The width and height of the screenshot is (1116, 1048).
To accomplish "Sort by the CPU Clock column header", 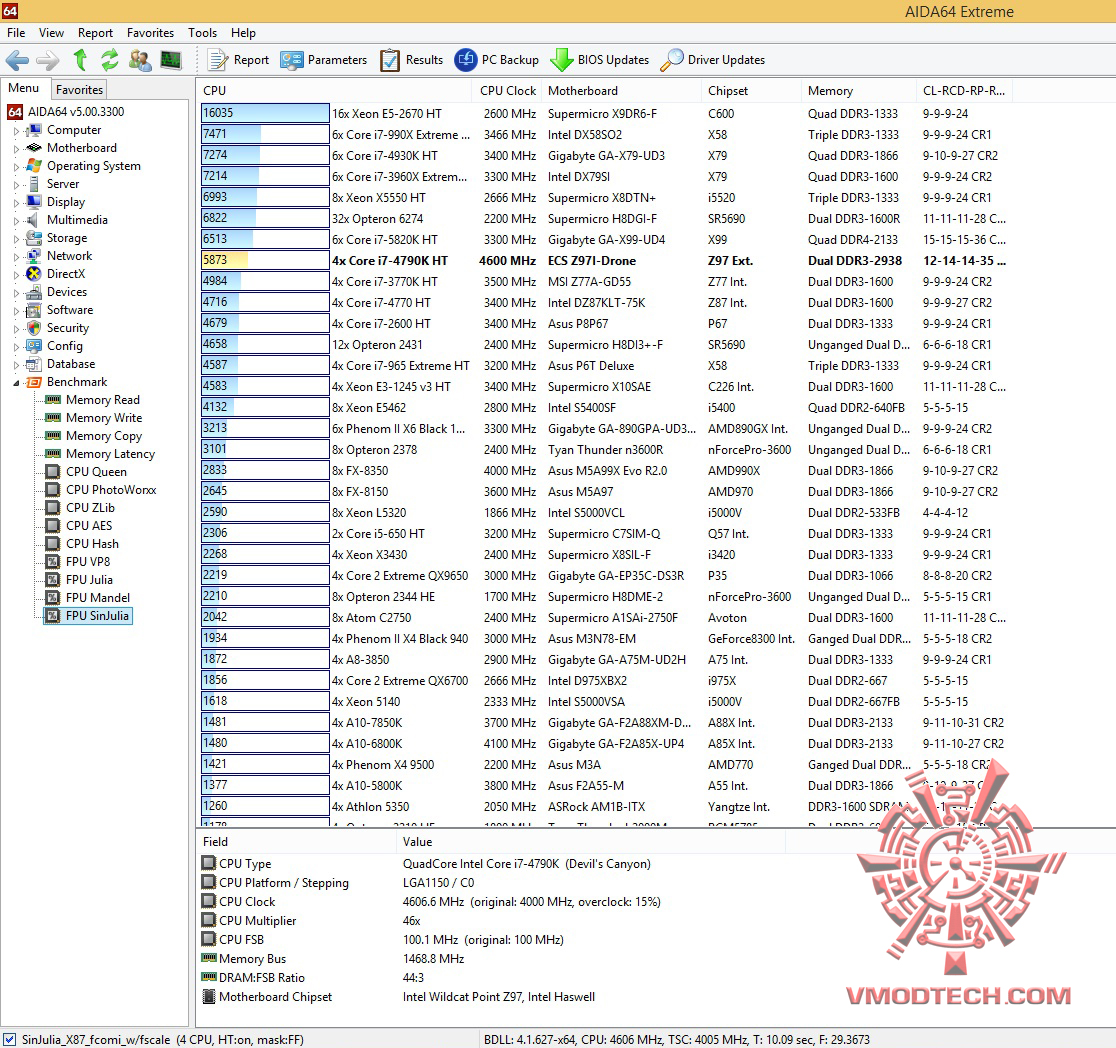I will [x=507, y=91].
